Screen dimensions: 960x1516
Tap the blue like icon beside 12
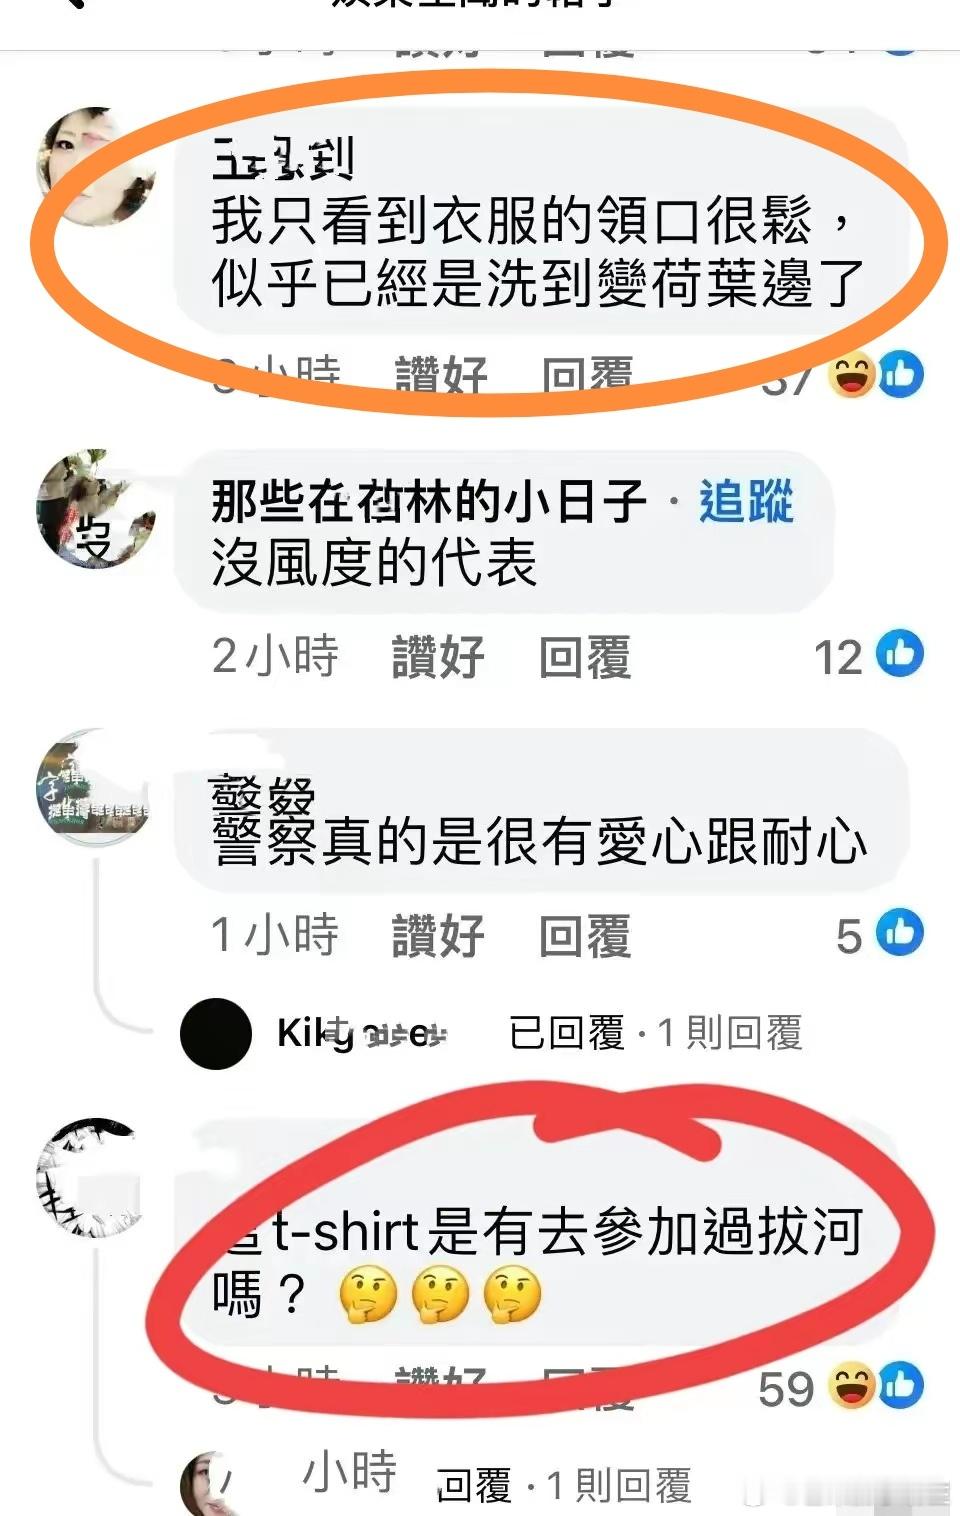[900, 654]
